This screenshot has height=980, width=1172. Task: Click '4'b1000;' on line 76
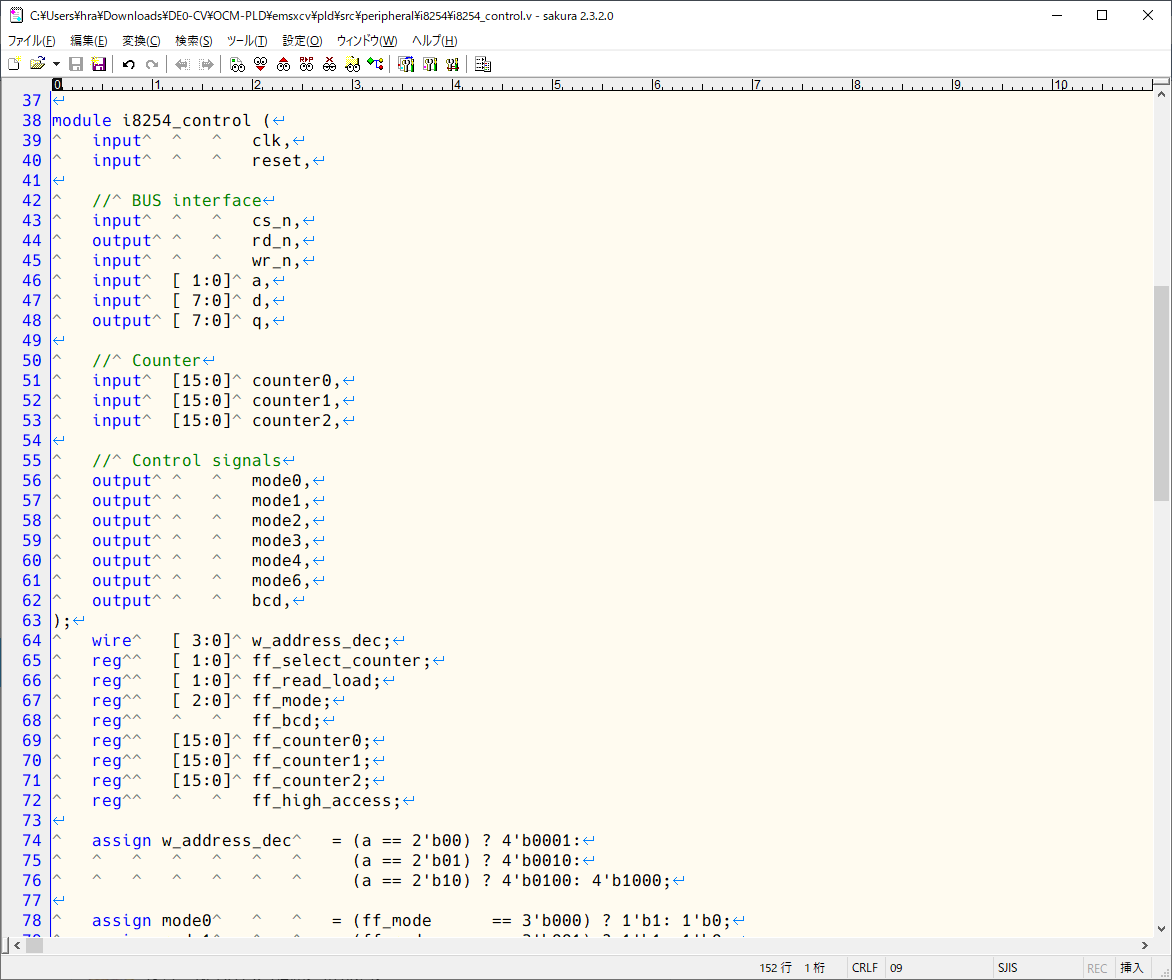click(632, 881)
